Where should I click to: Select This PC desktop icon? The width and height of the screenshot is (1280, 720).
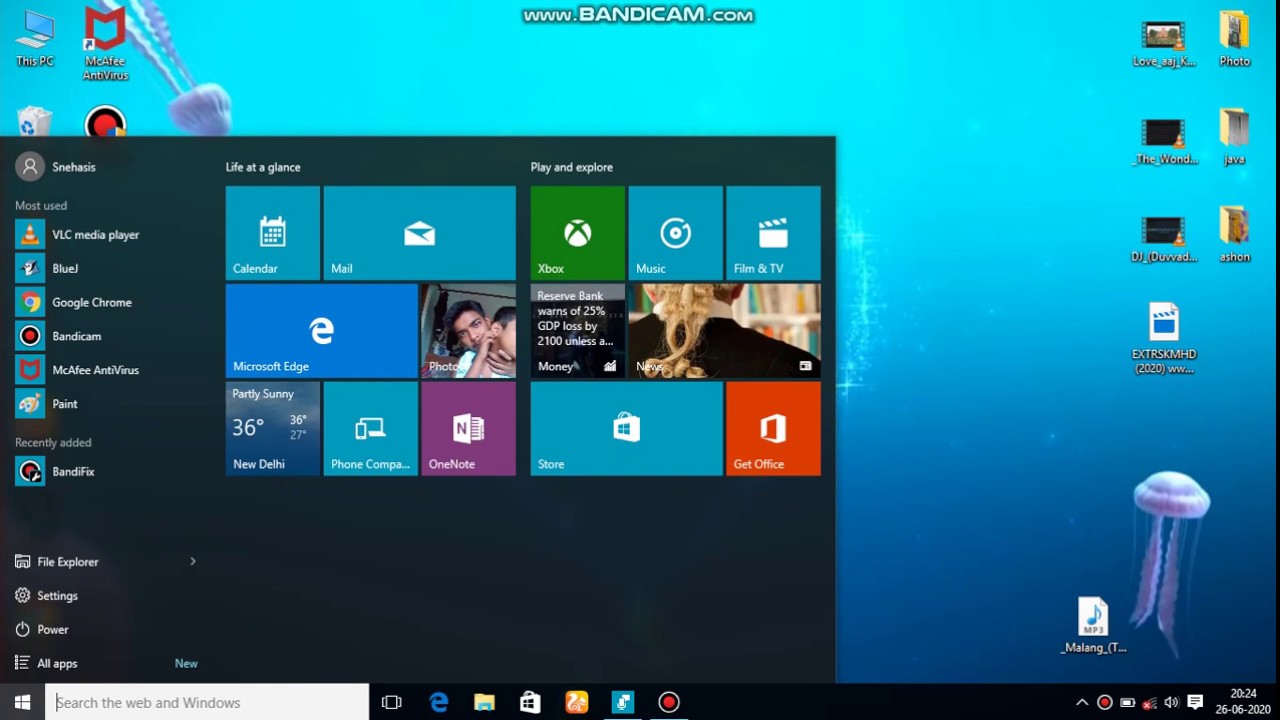(x=34, y=40)
